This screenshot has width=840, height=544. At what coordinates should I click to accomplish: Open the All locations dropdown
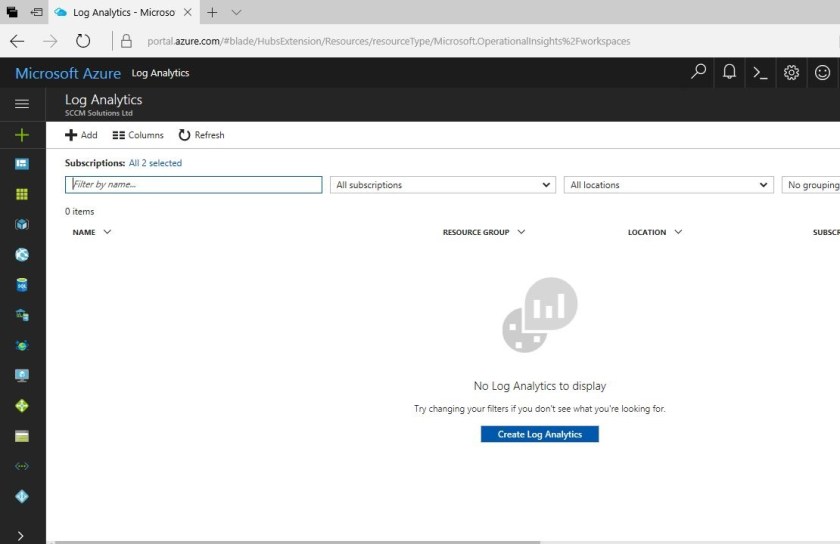(x=668, y=185)
